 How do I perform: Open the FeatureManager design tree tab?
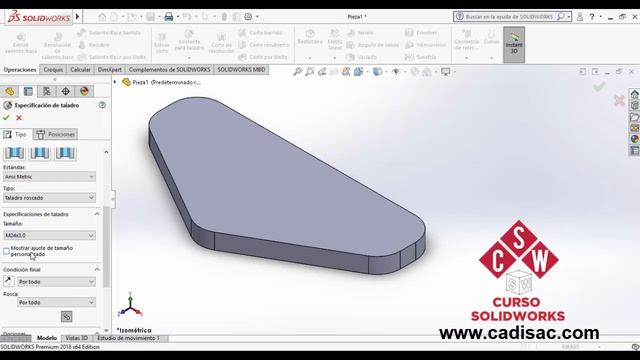pos(9,91)
